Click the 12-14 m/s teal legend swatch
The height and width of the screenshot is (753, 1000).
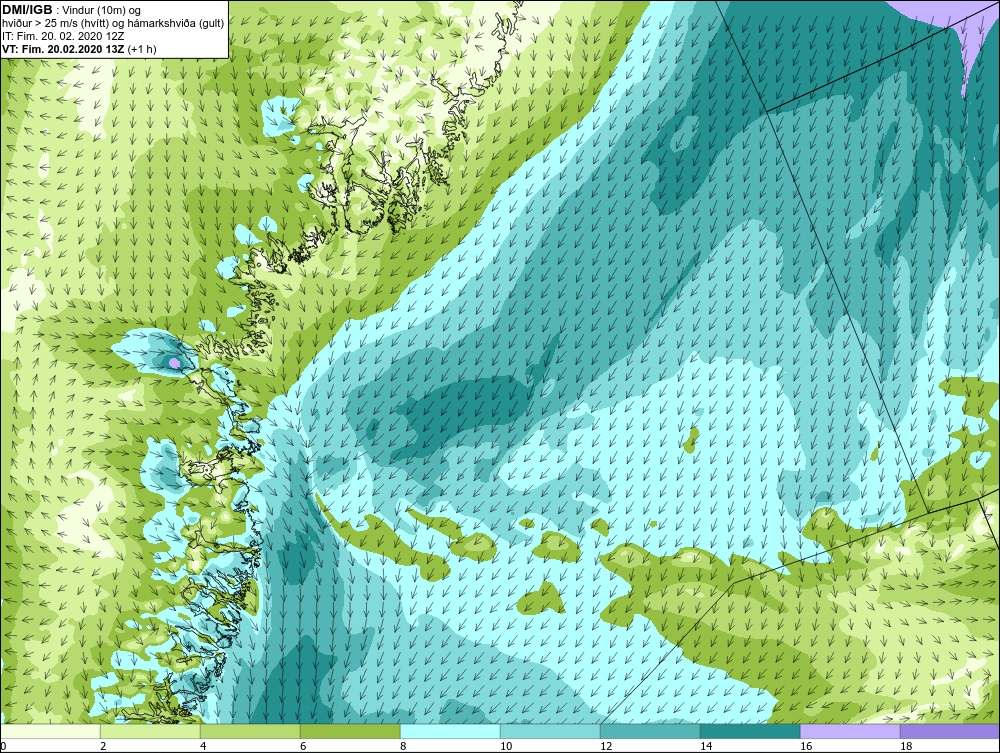click(x=650, y=731)
